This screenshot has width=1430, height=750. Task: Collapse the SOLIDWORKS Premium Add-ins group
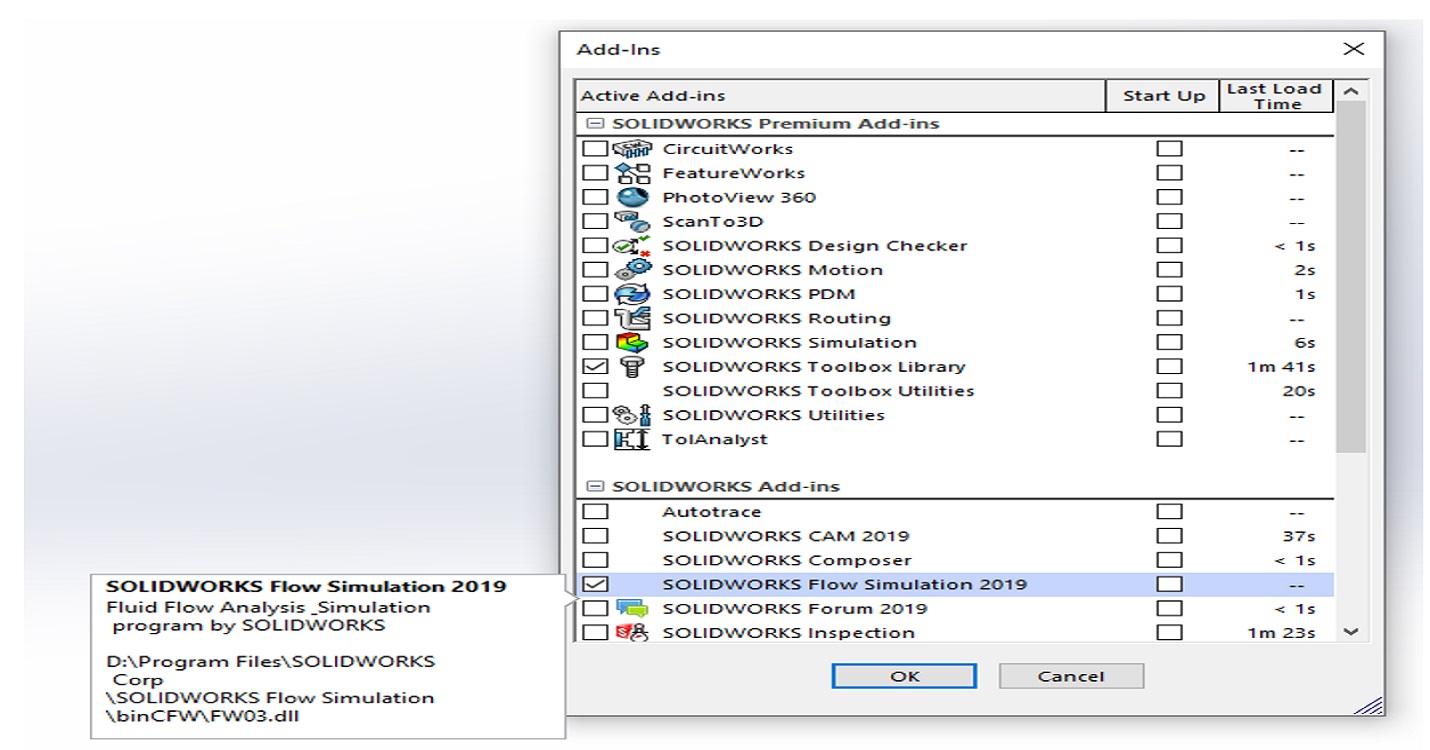[x=596, y=124]
